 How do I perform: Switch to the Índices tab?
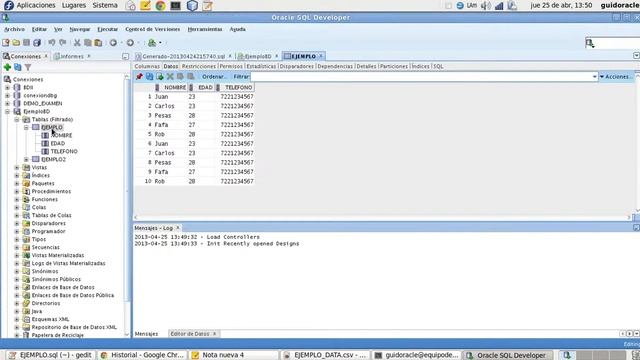coord(420,66)
